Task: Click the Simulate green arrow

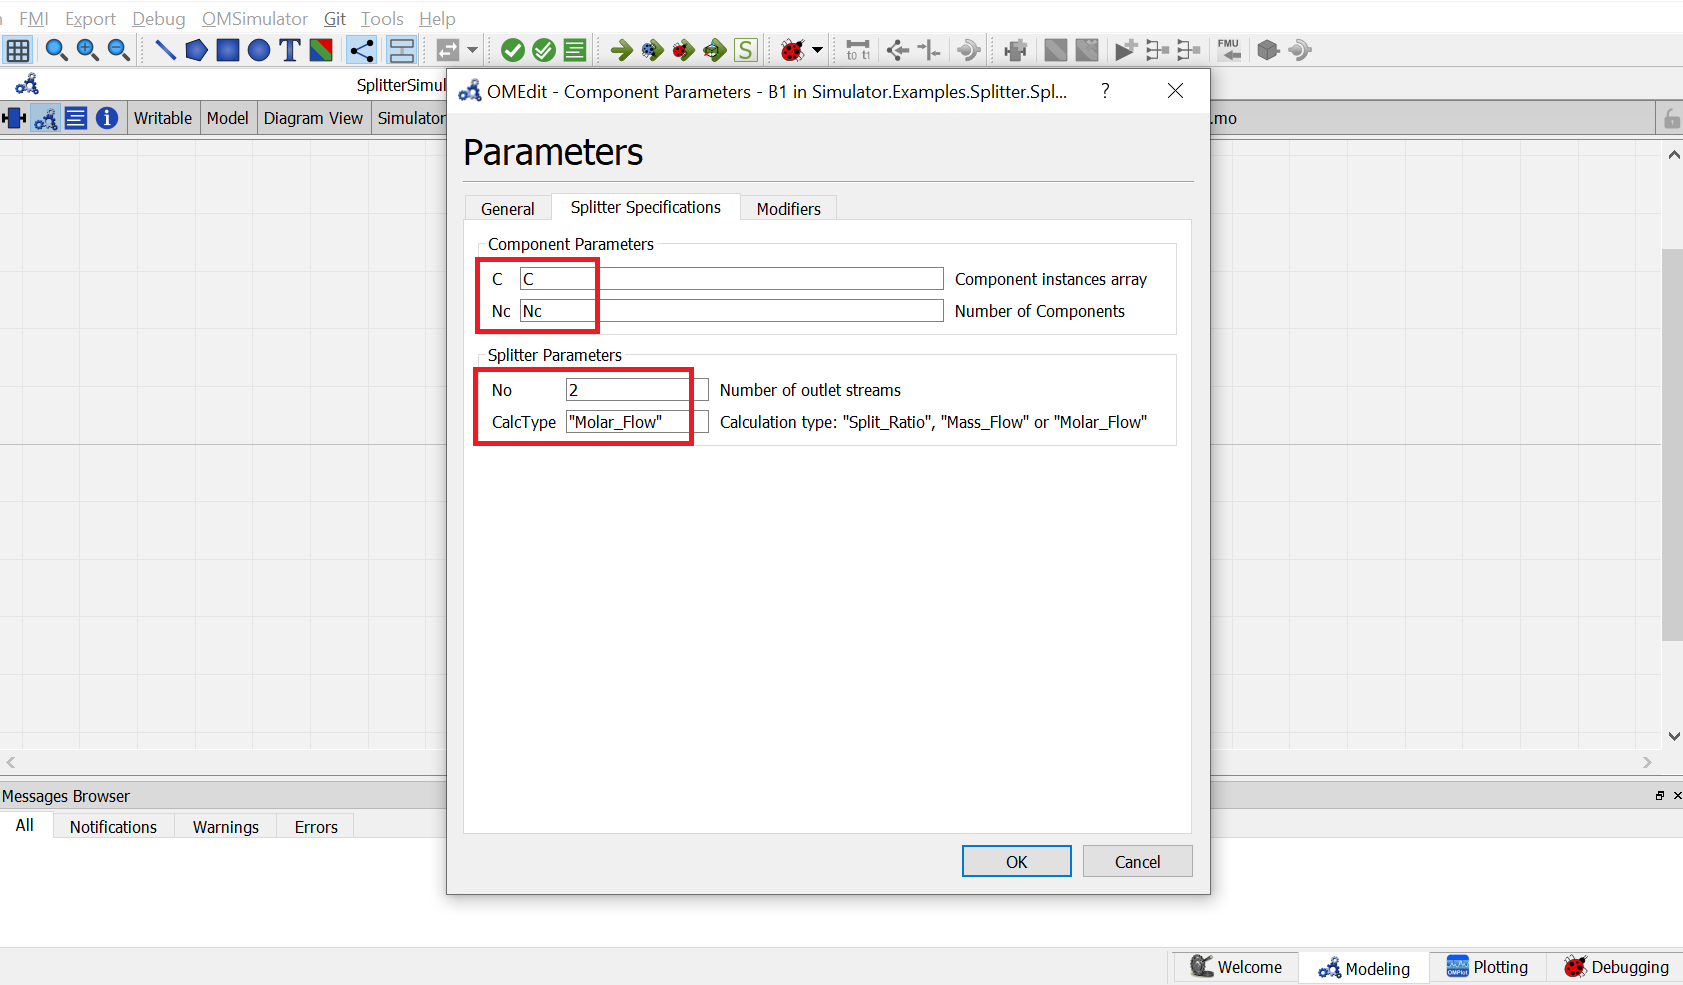Action: coord(621,50)
